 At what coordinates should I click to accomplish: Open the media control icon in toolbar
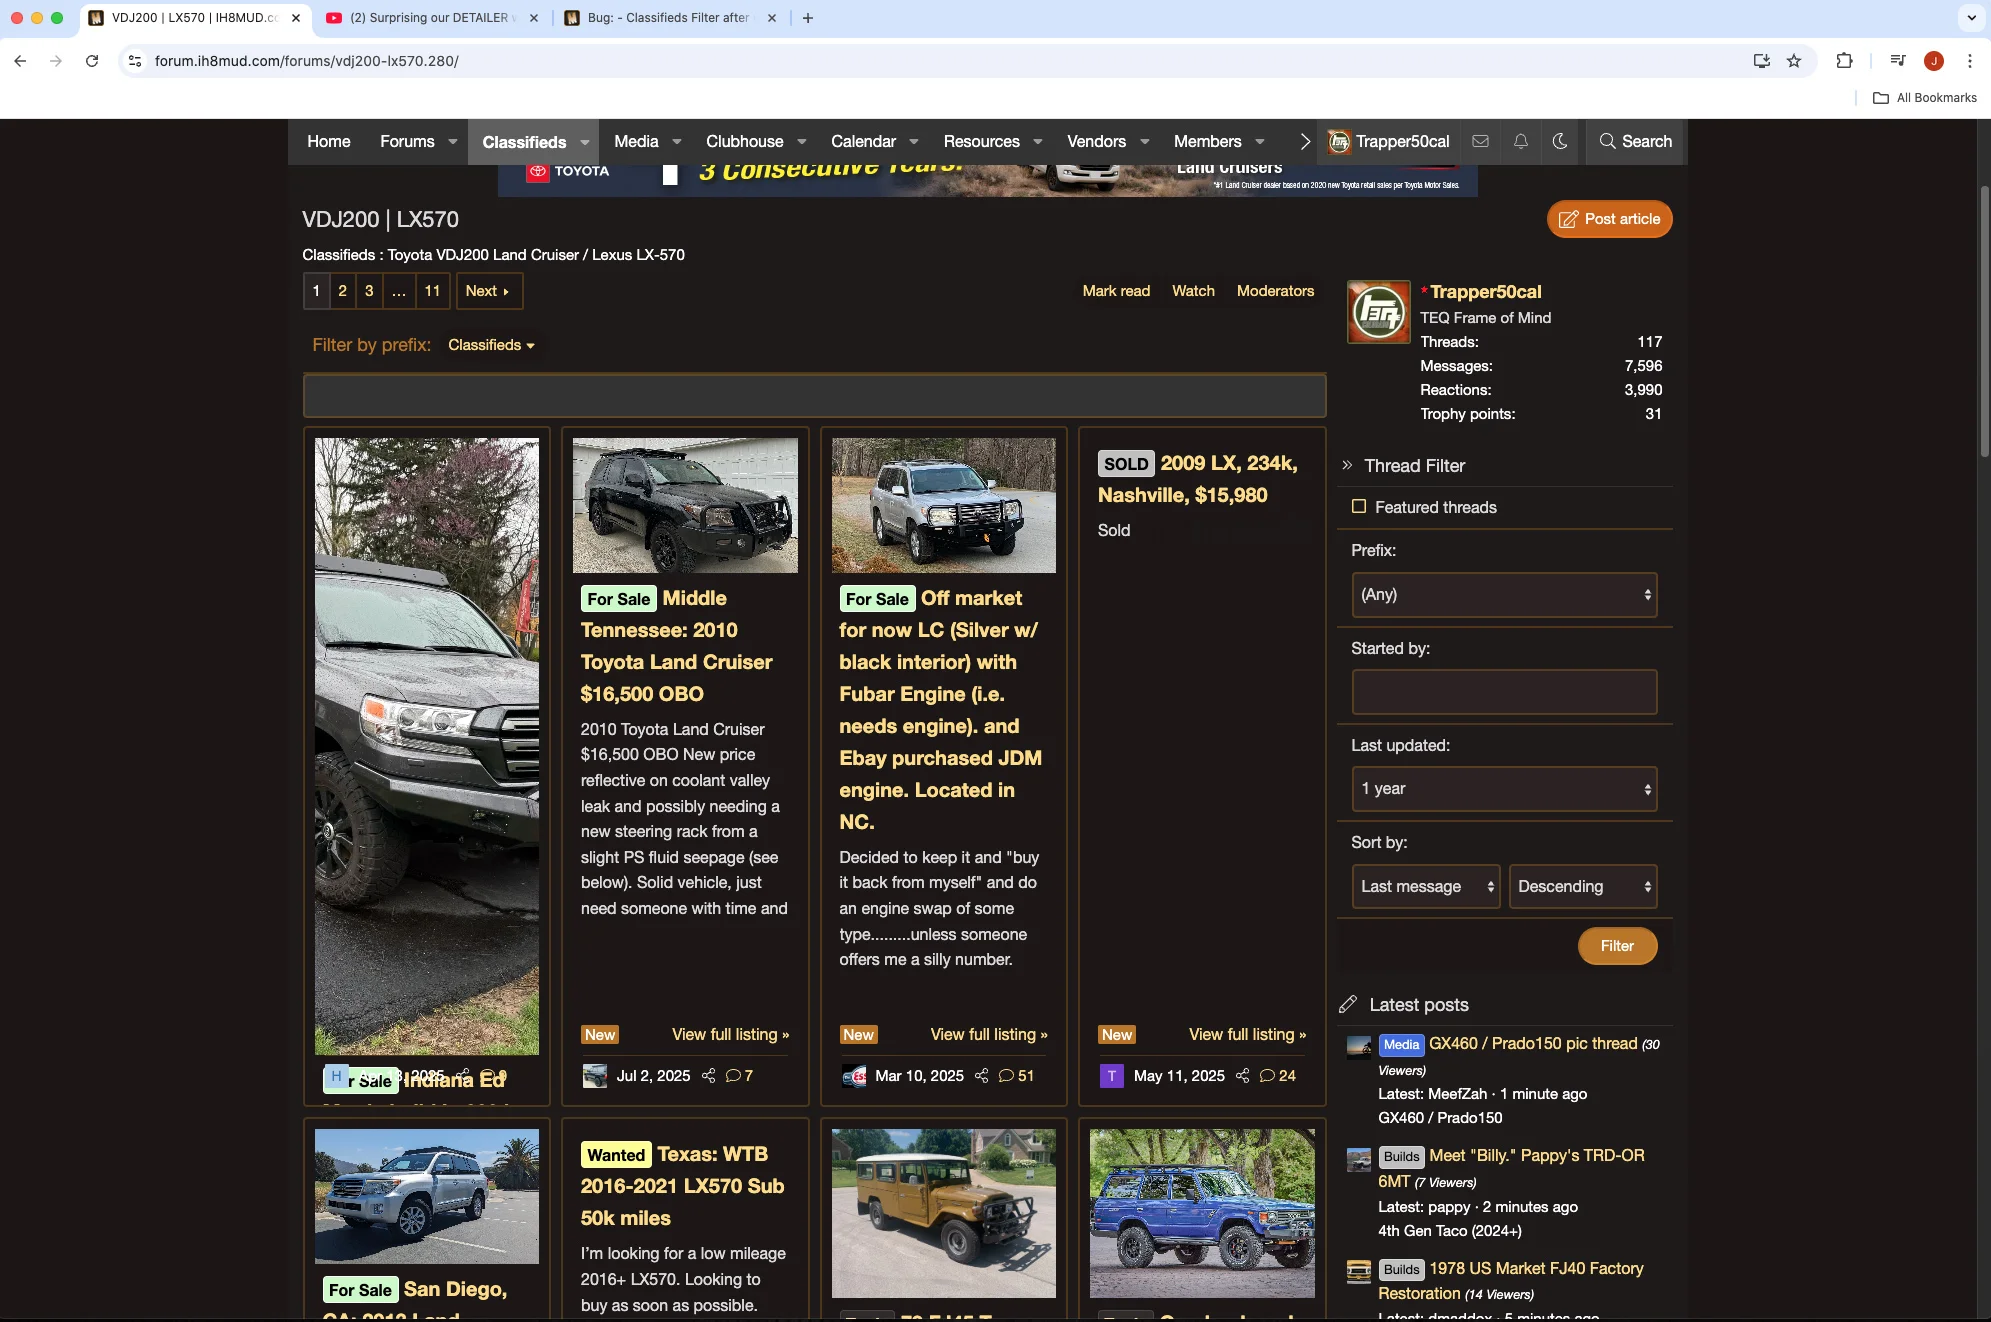1897,61
